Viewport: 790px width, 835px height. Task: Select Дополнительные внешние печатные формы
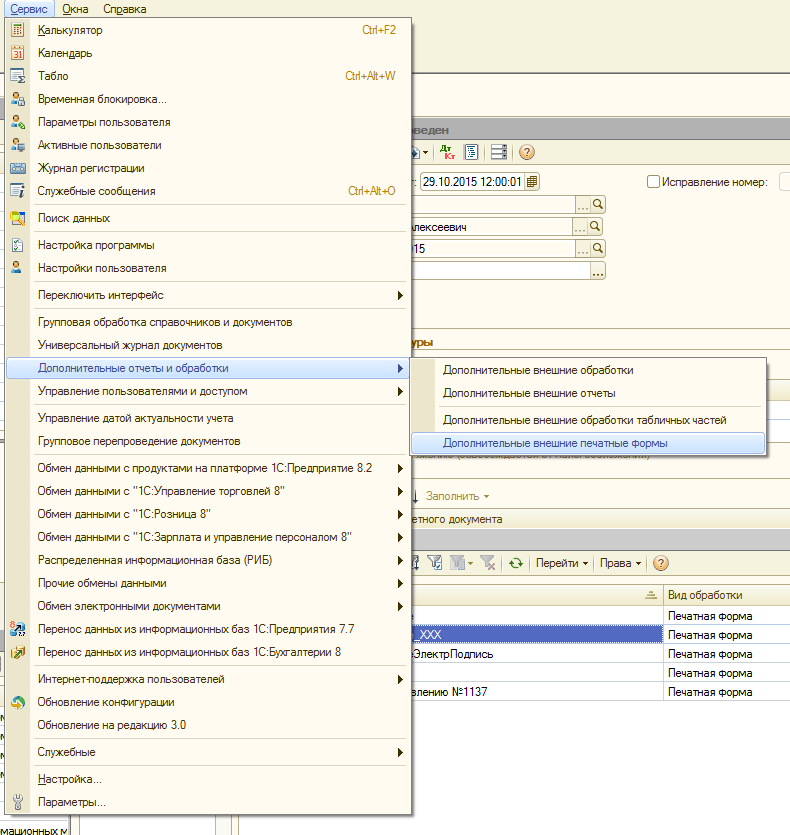(x=555, y=442)
